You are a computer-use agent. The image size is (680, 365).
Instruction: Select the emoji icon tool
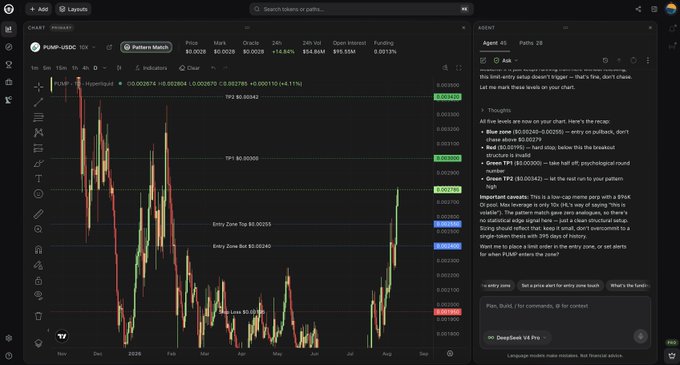tap(39, 194)
